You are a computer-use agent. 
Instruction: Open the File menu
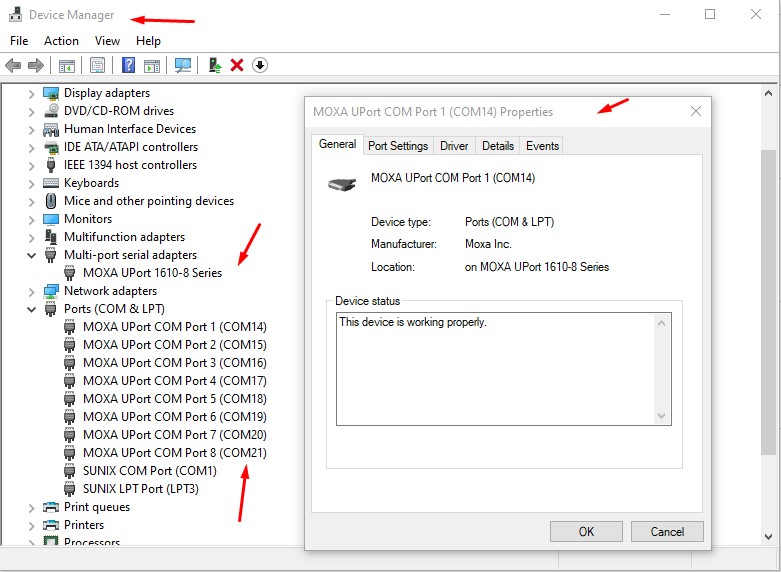(19, 41)
